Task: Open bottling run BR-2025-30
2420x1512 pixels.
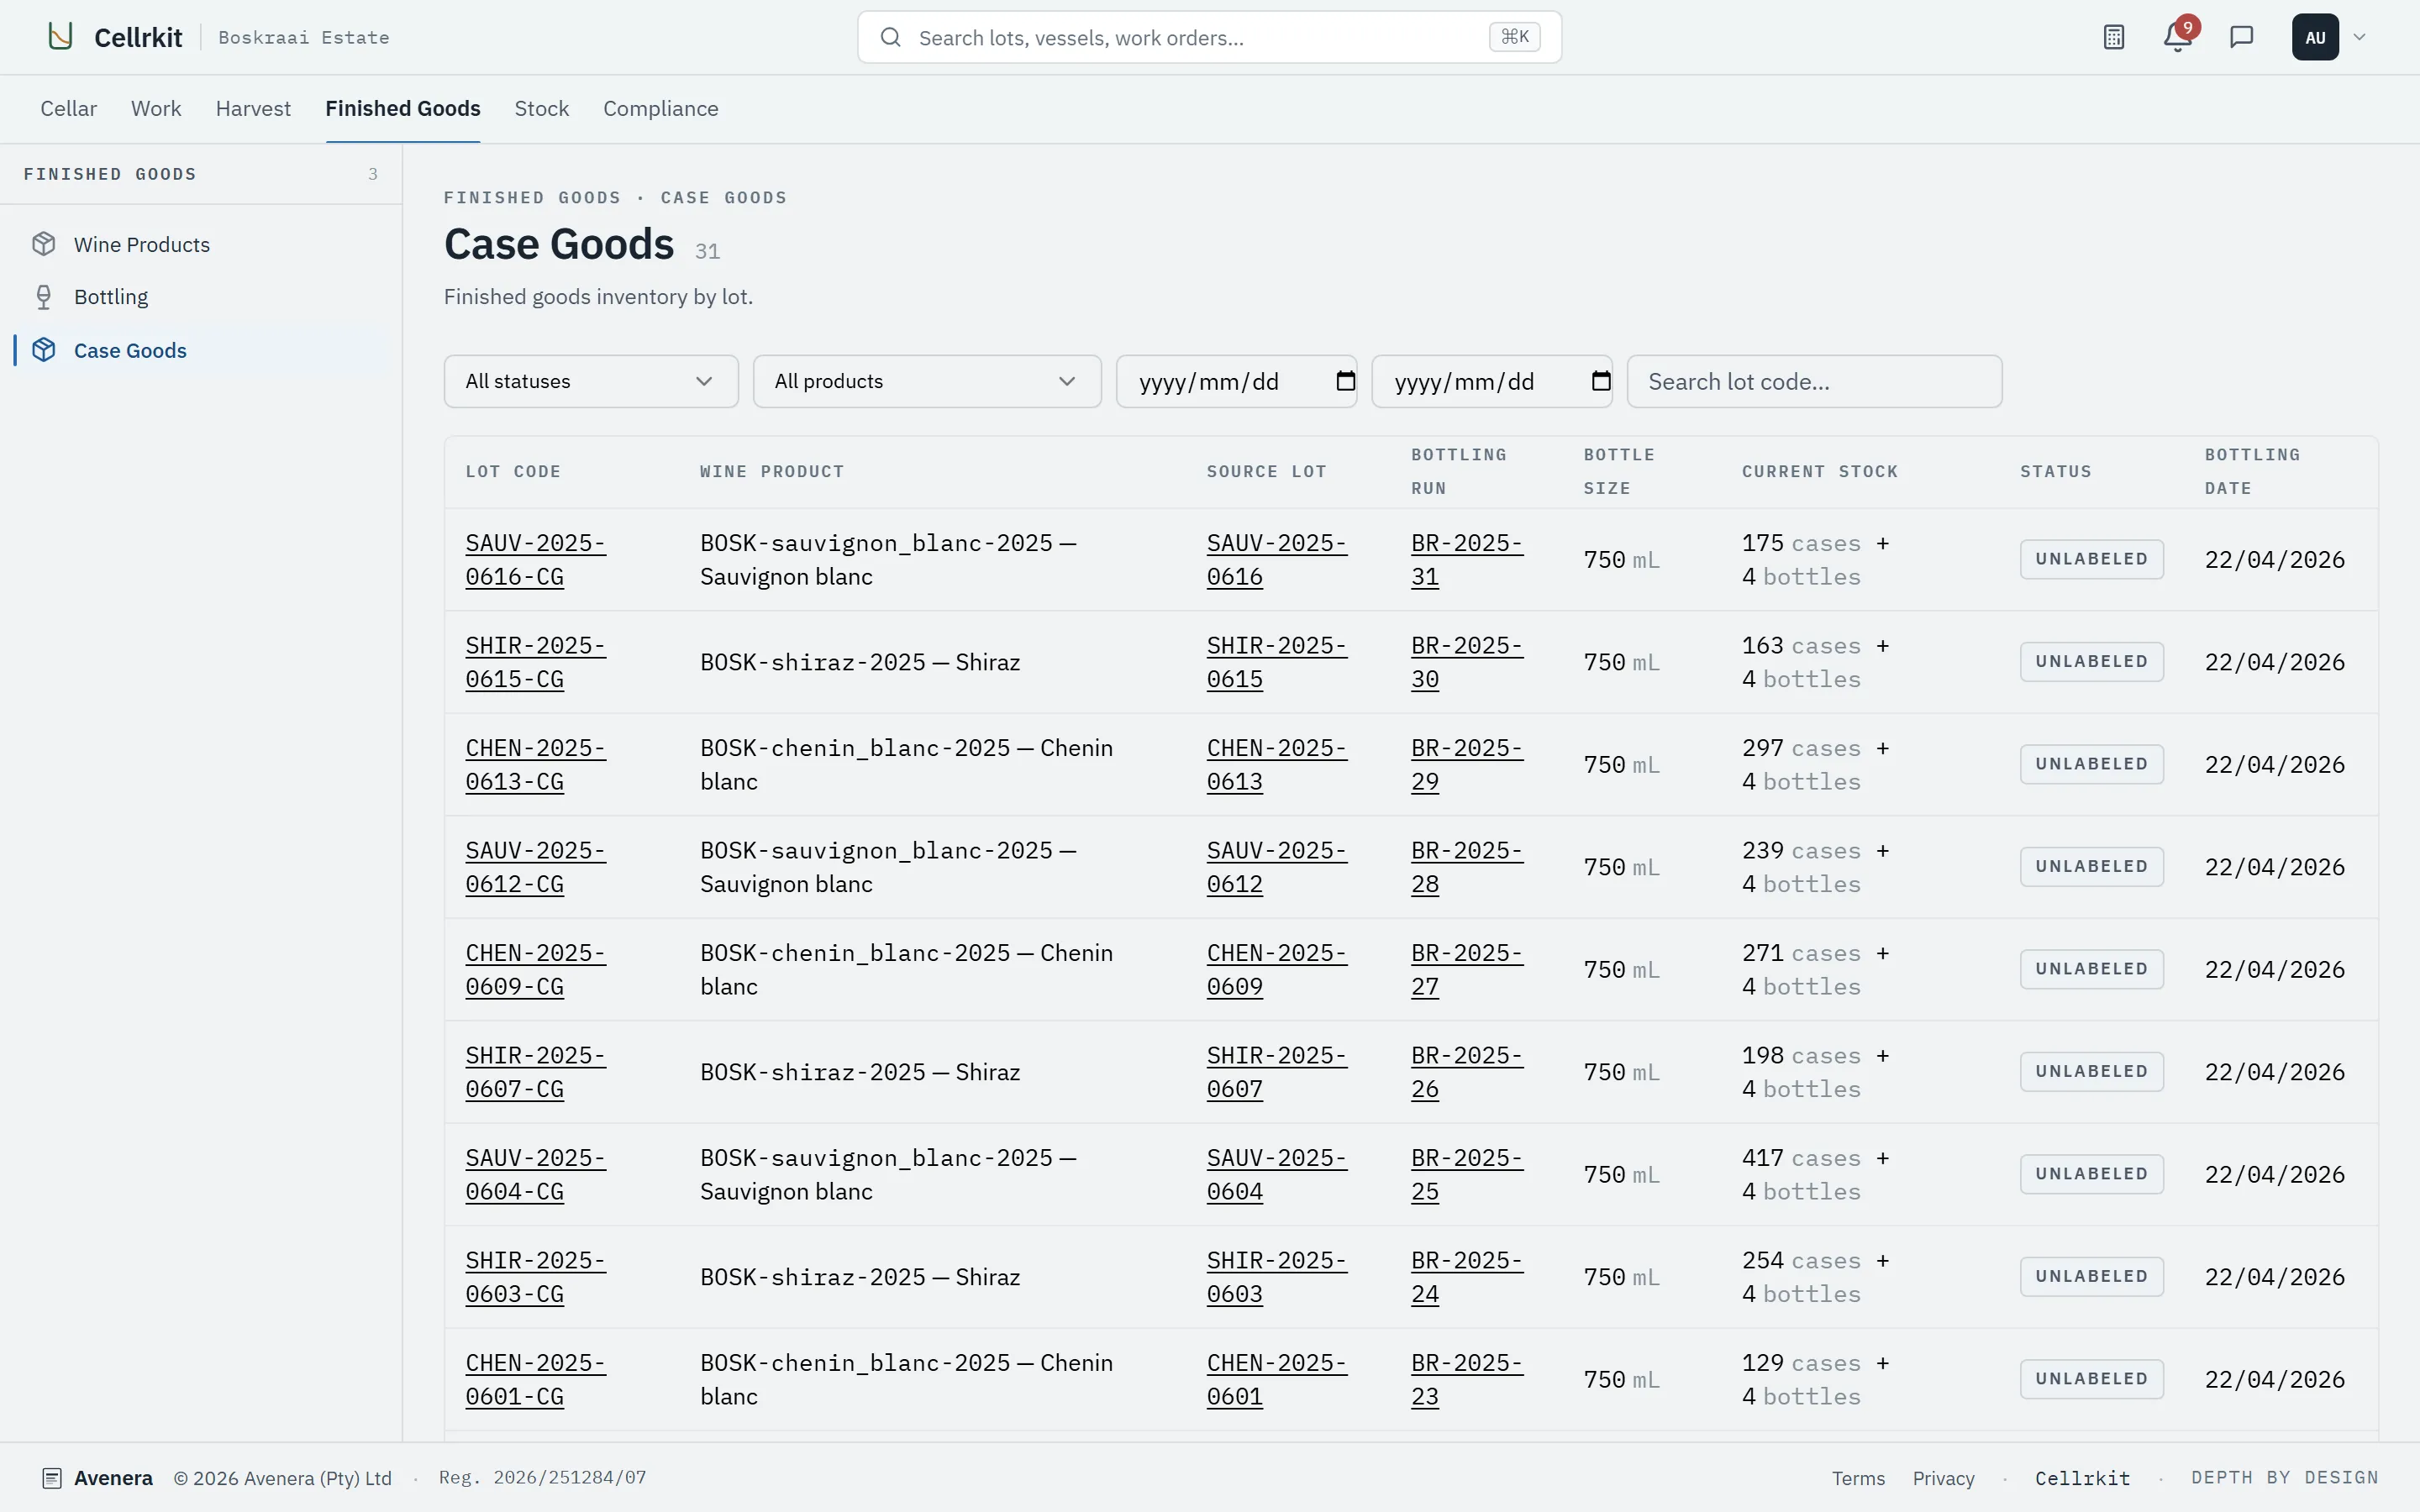Action: 1467,662
